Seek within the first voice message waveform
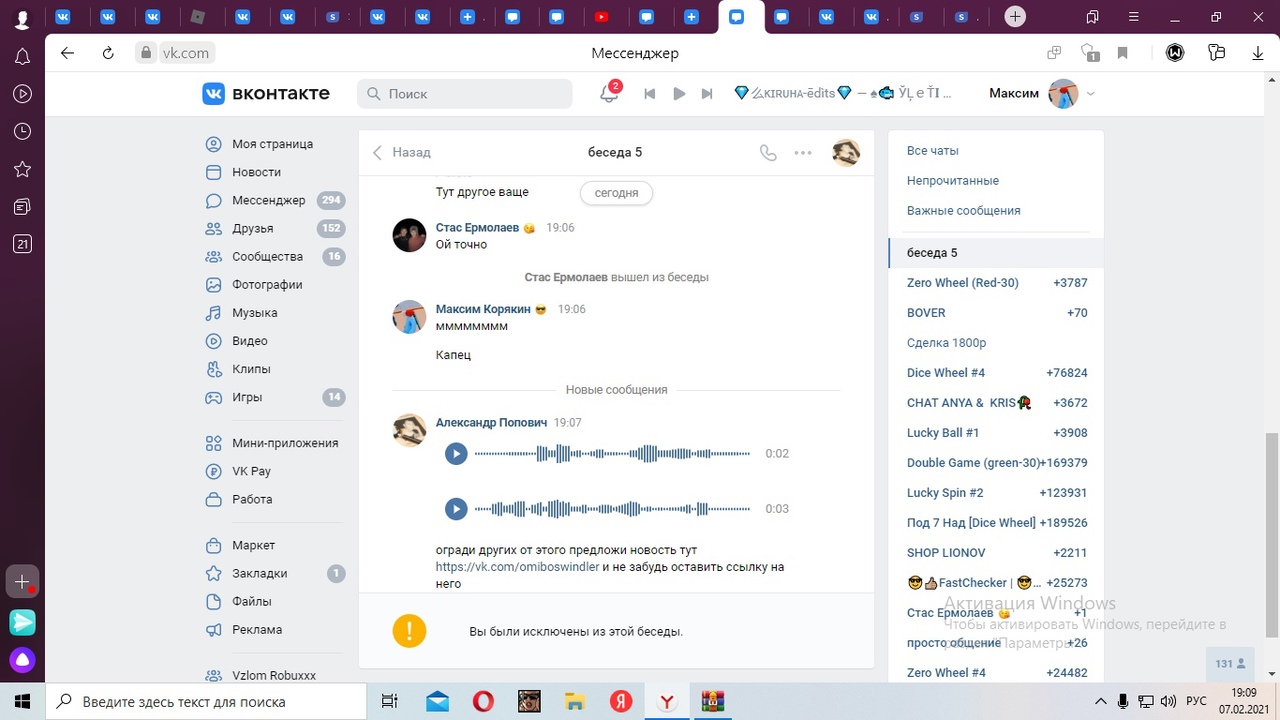Viewport: 1280px width, 720px height. [612, 454]
